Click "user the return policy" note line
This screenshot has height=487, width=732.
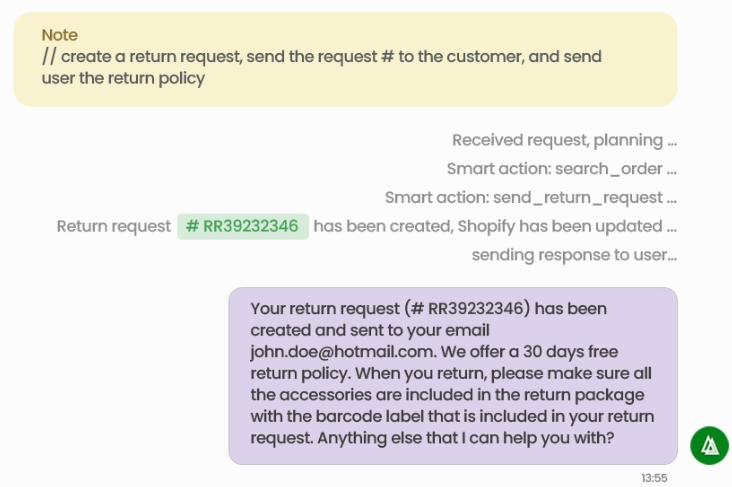[x=123, y=78]
